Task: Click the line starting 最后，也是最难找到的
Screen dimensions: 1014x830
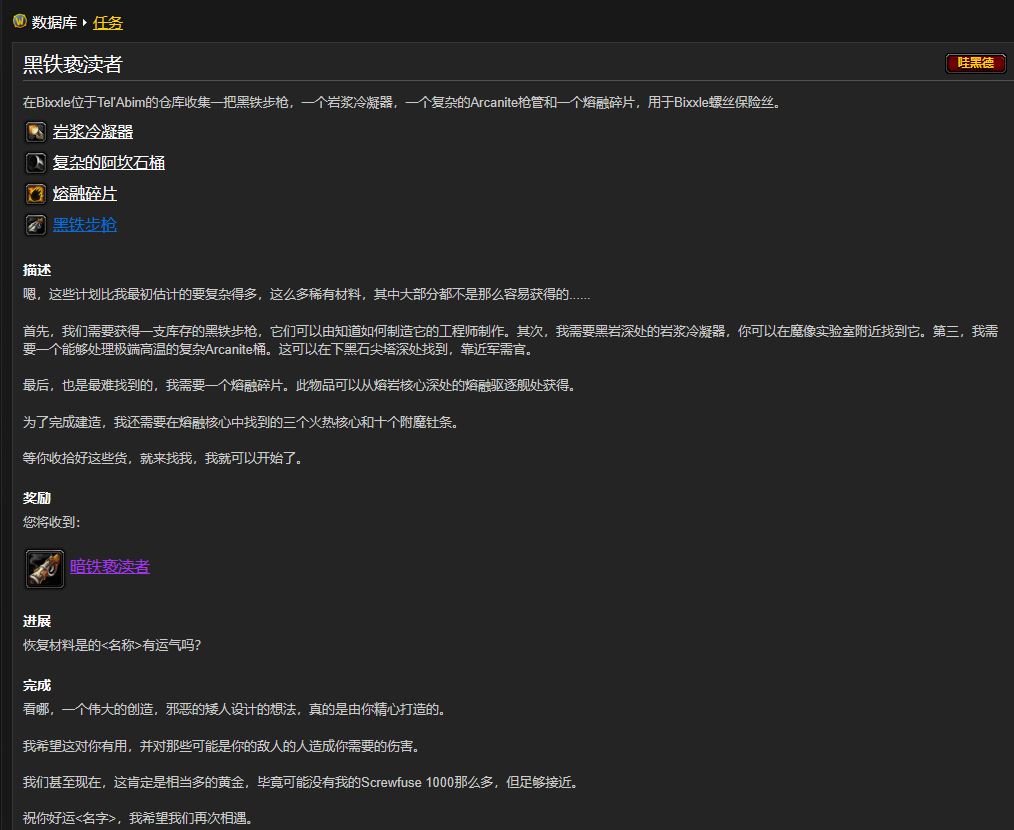Action: 299,386
